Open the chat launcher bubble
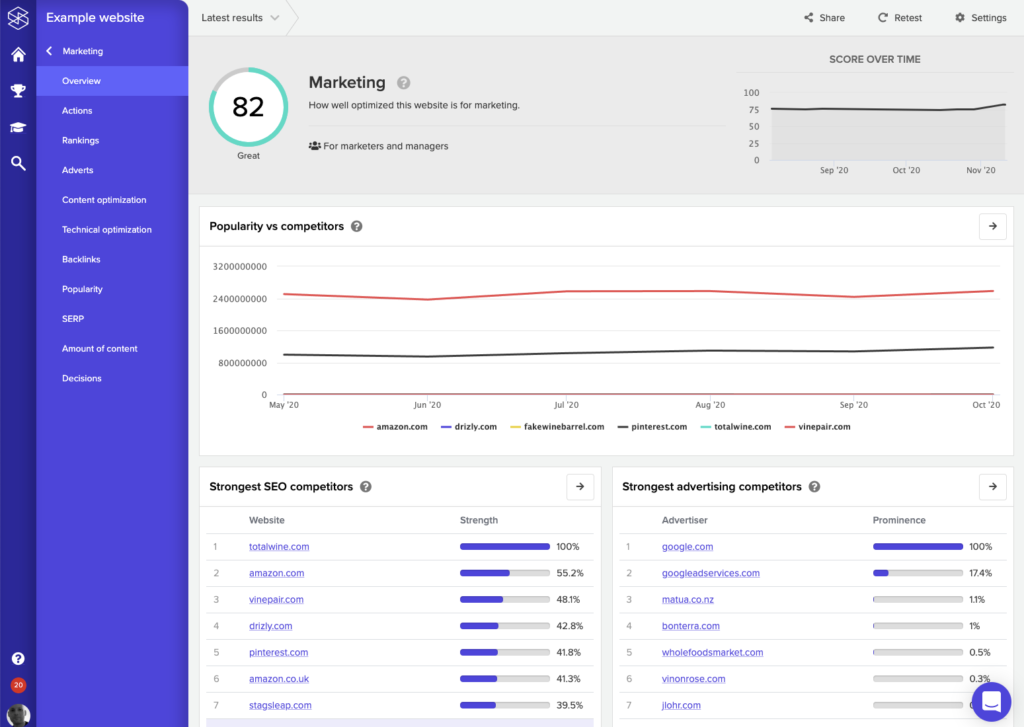 coord(991,702)
